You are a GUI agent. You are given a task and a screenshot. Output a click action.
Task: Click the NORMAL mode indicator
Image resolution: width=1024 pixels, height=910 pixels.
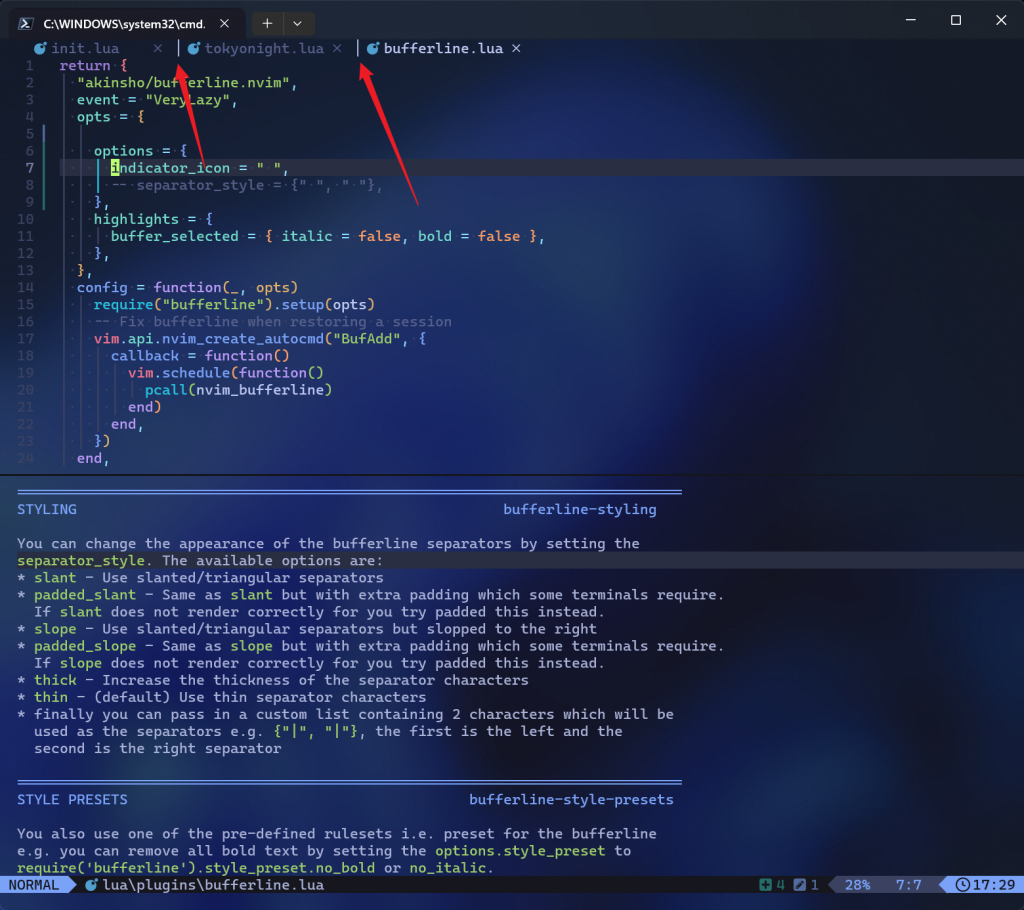35,884
